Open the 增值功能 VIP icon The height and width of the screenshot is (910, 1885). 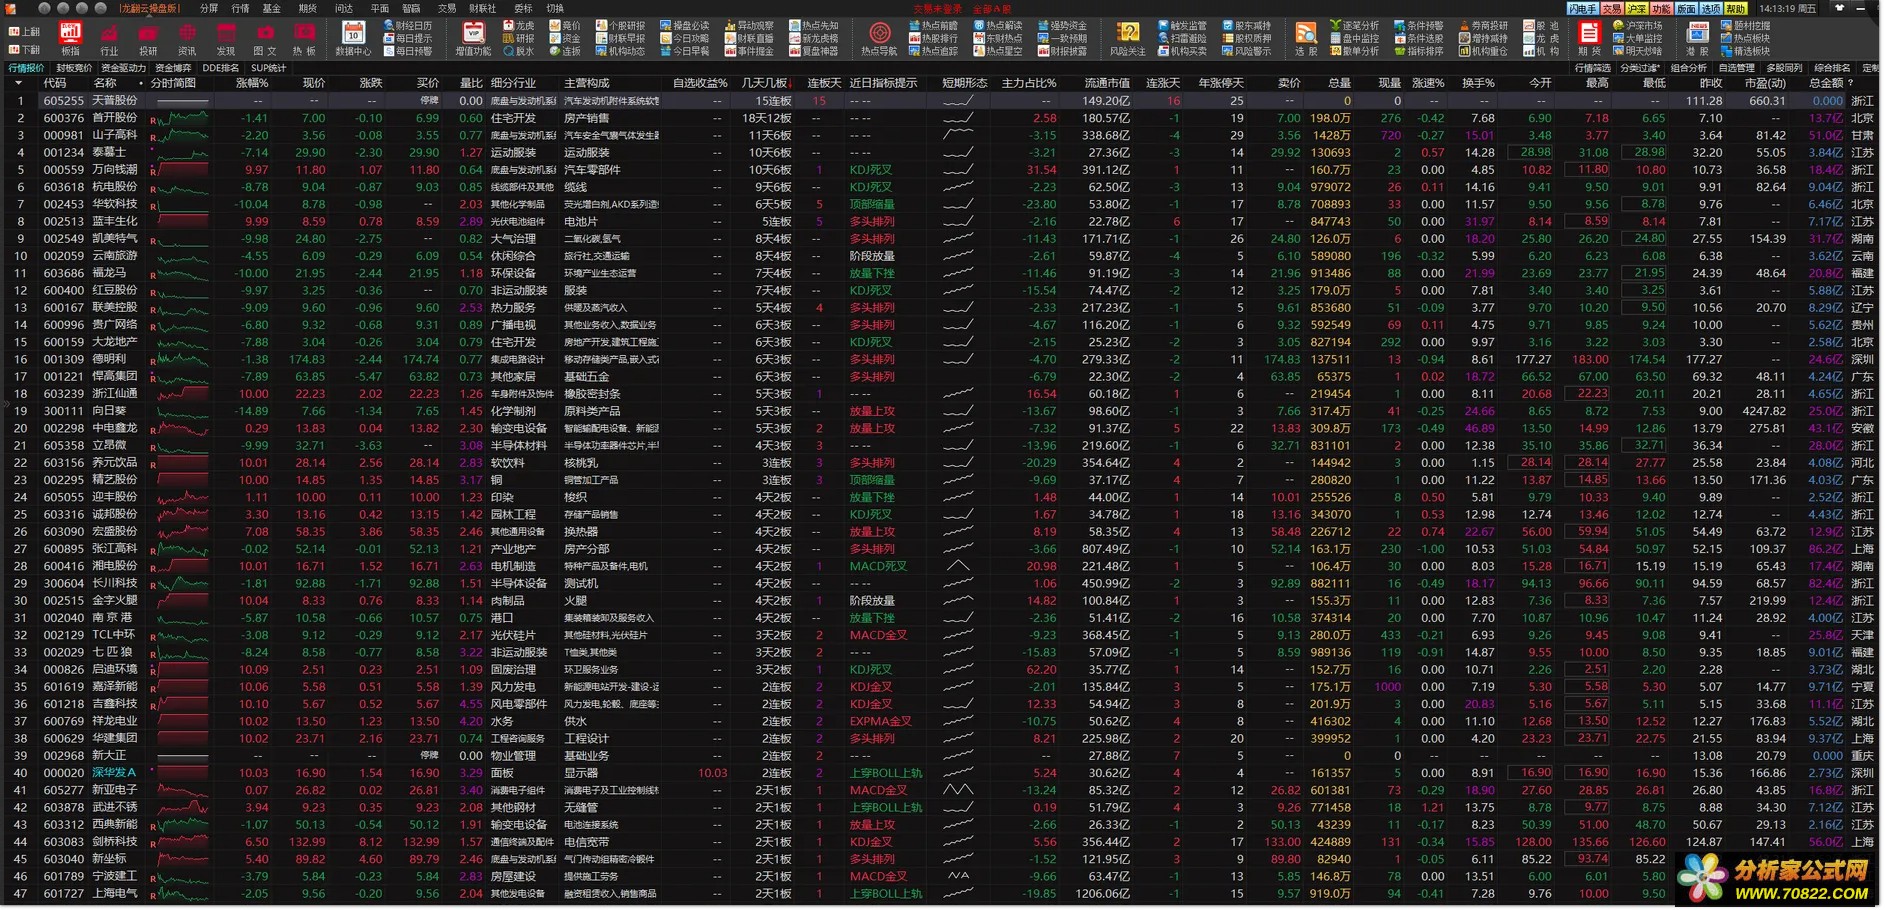(473, 38)
